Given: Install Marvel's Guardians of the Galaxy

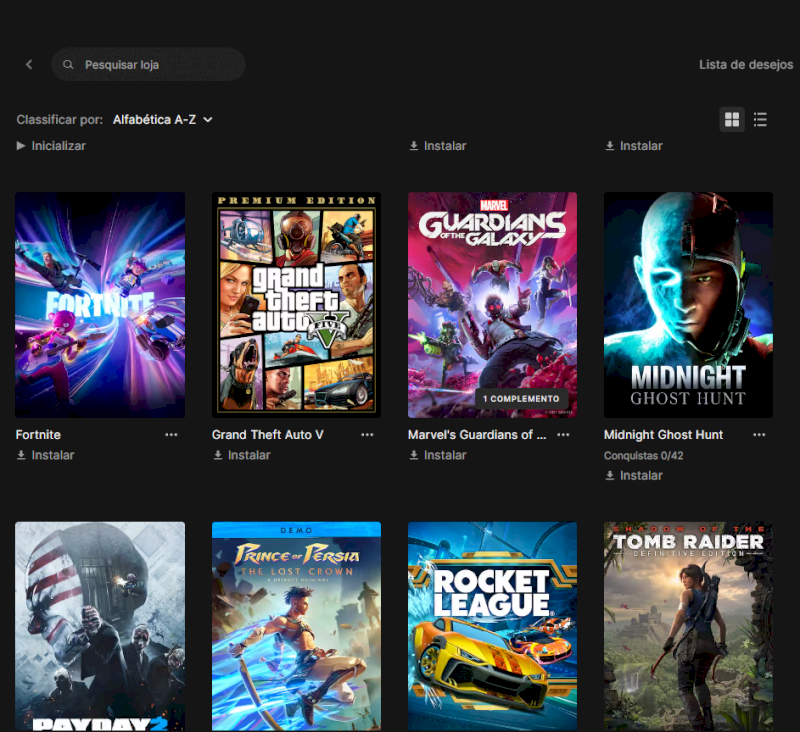Looking at the screenshot, I should [438, 455].
